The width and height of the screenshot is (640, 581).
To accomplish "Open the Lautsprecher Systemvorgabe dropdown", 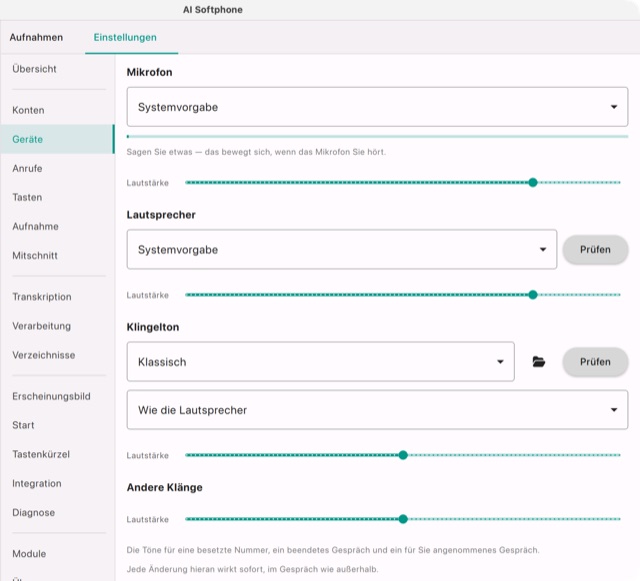I will point(342,249).
